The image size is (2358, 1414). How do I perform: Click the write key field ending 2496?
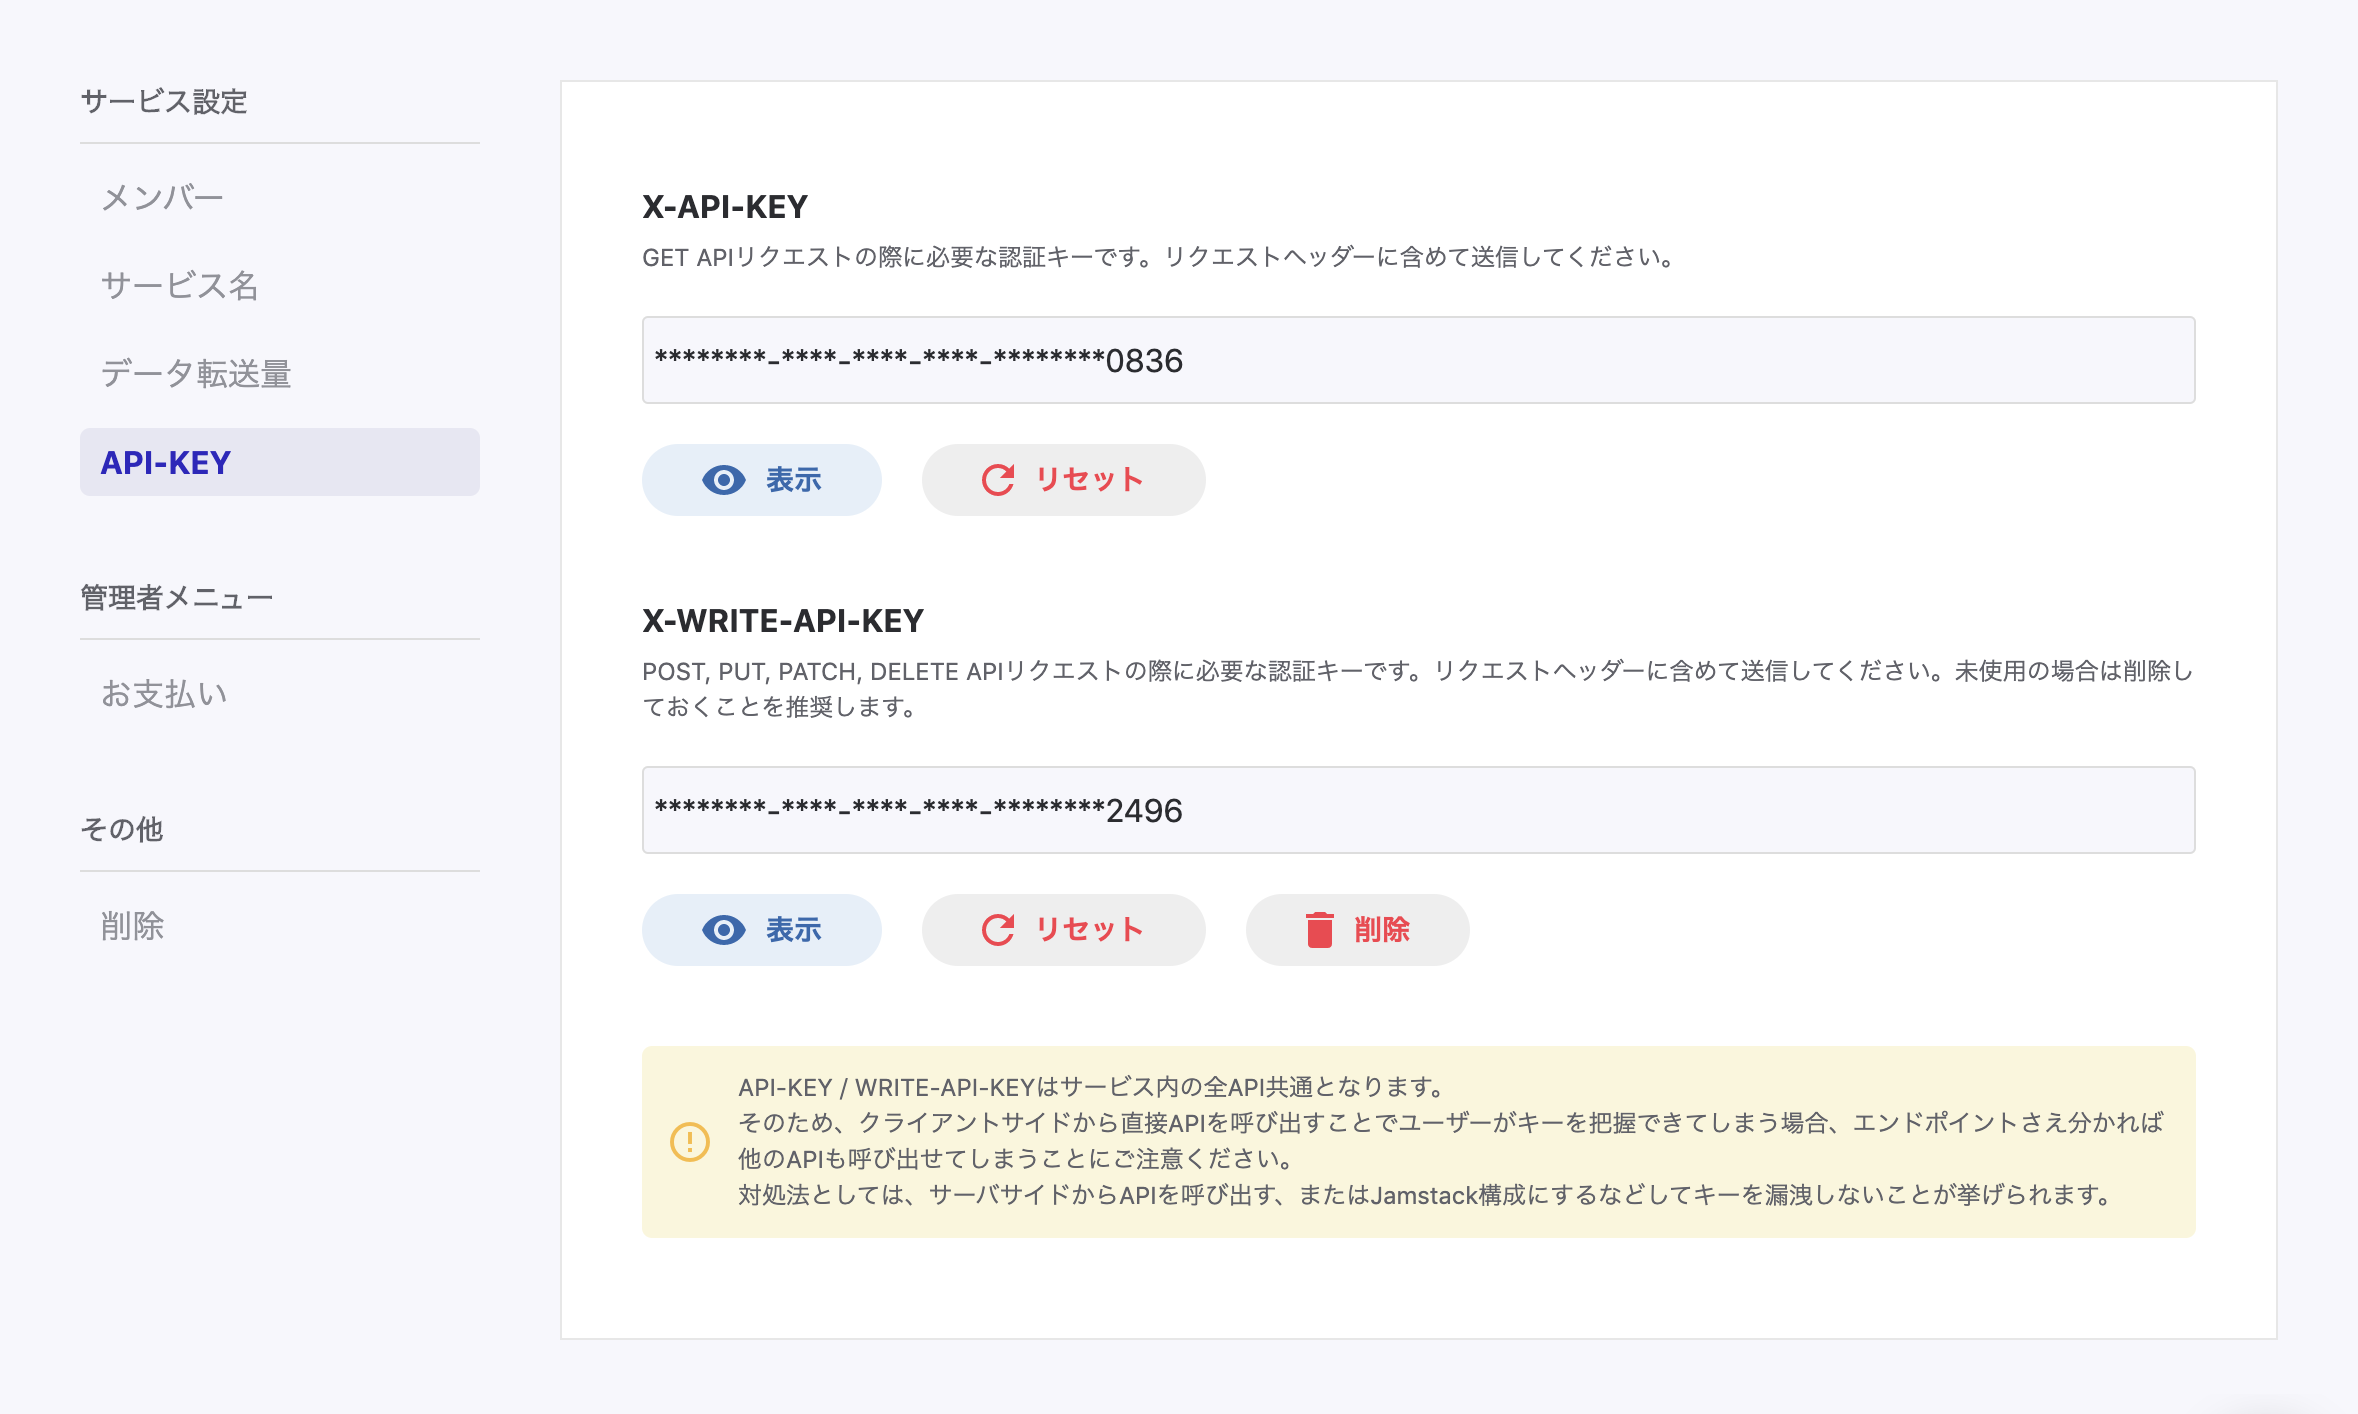click(1417, 810)
